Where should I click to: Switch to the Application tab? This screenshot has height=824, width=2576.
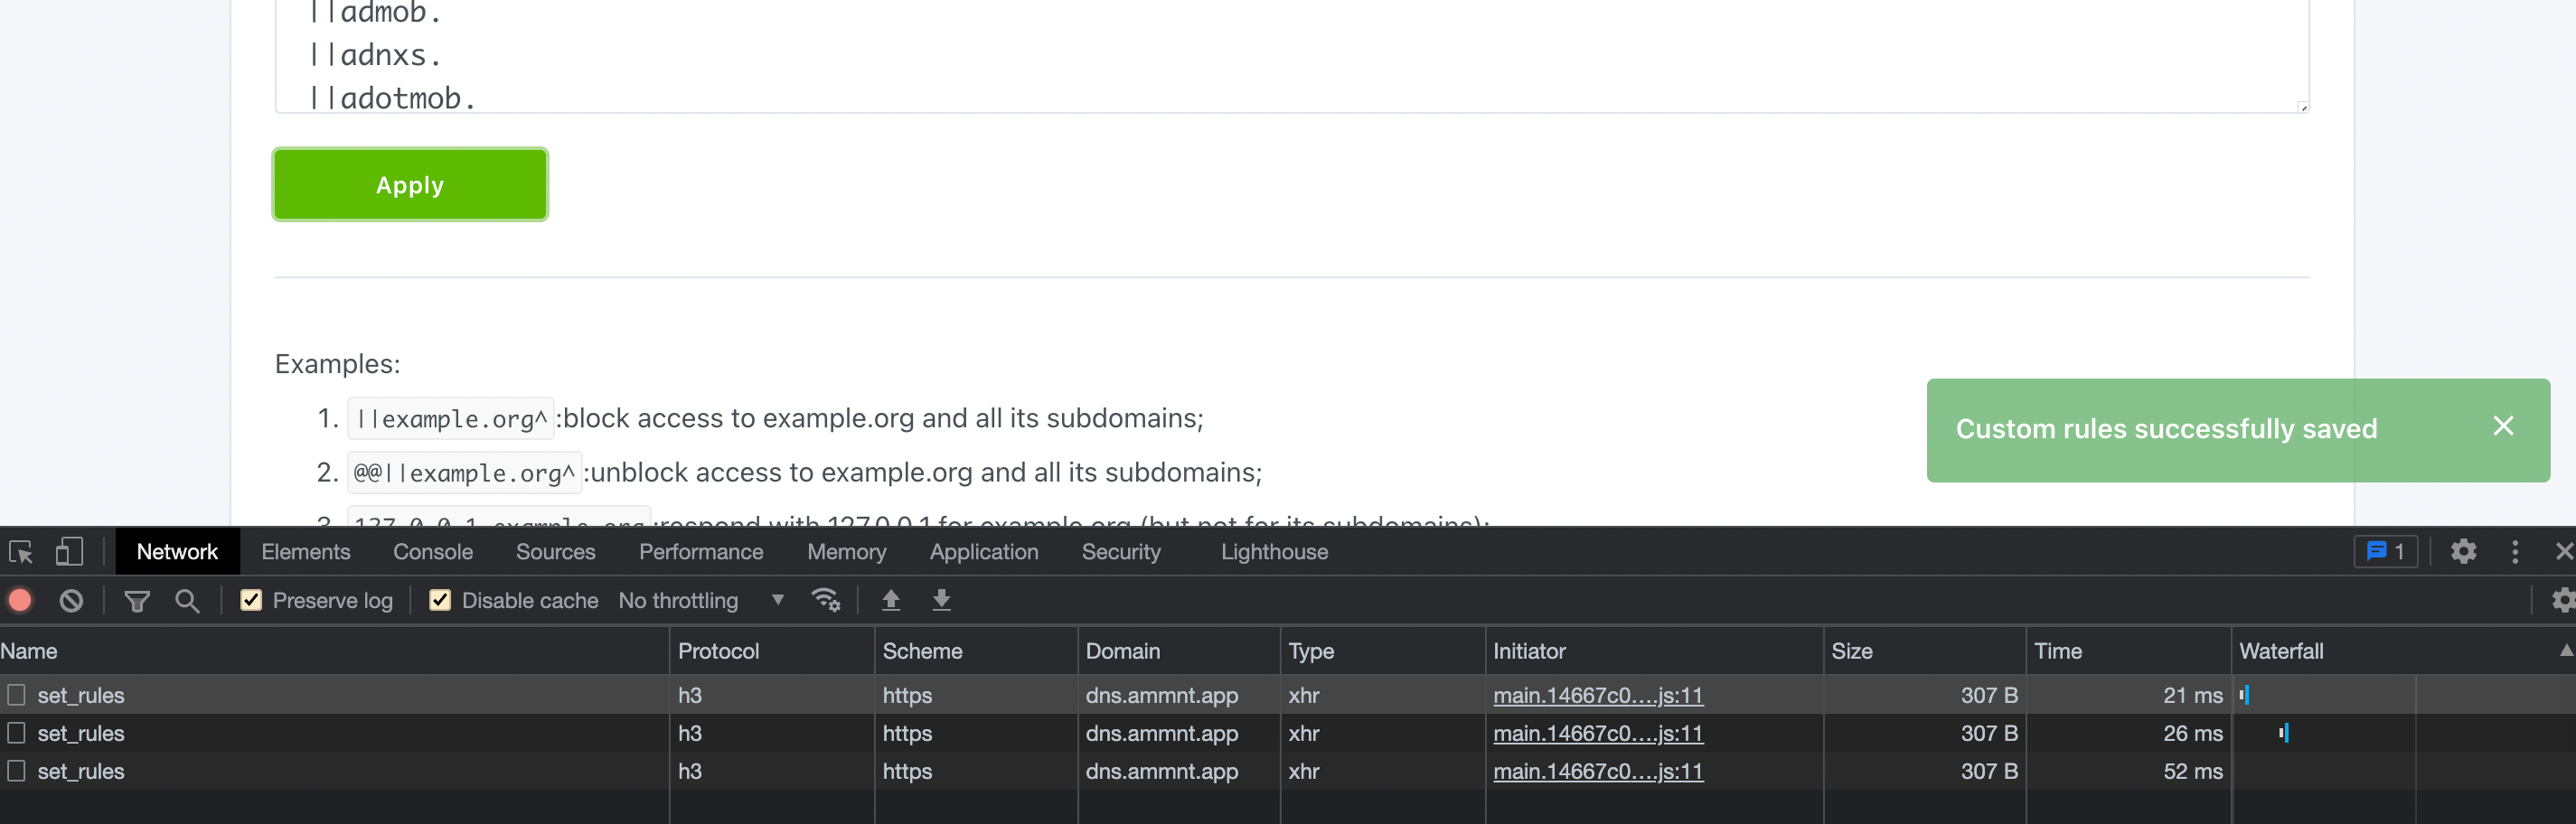(x=984, y=552)
